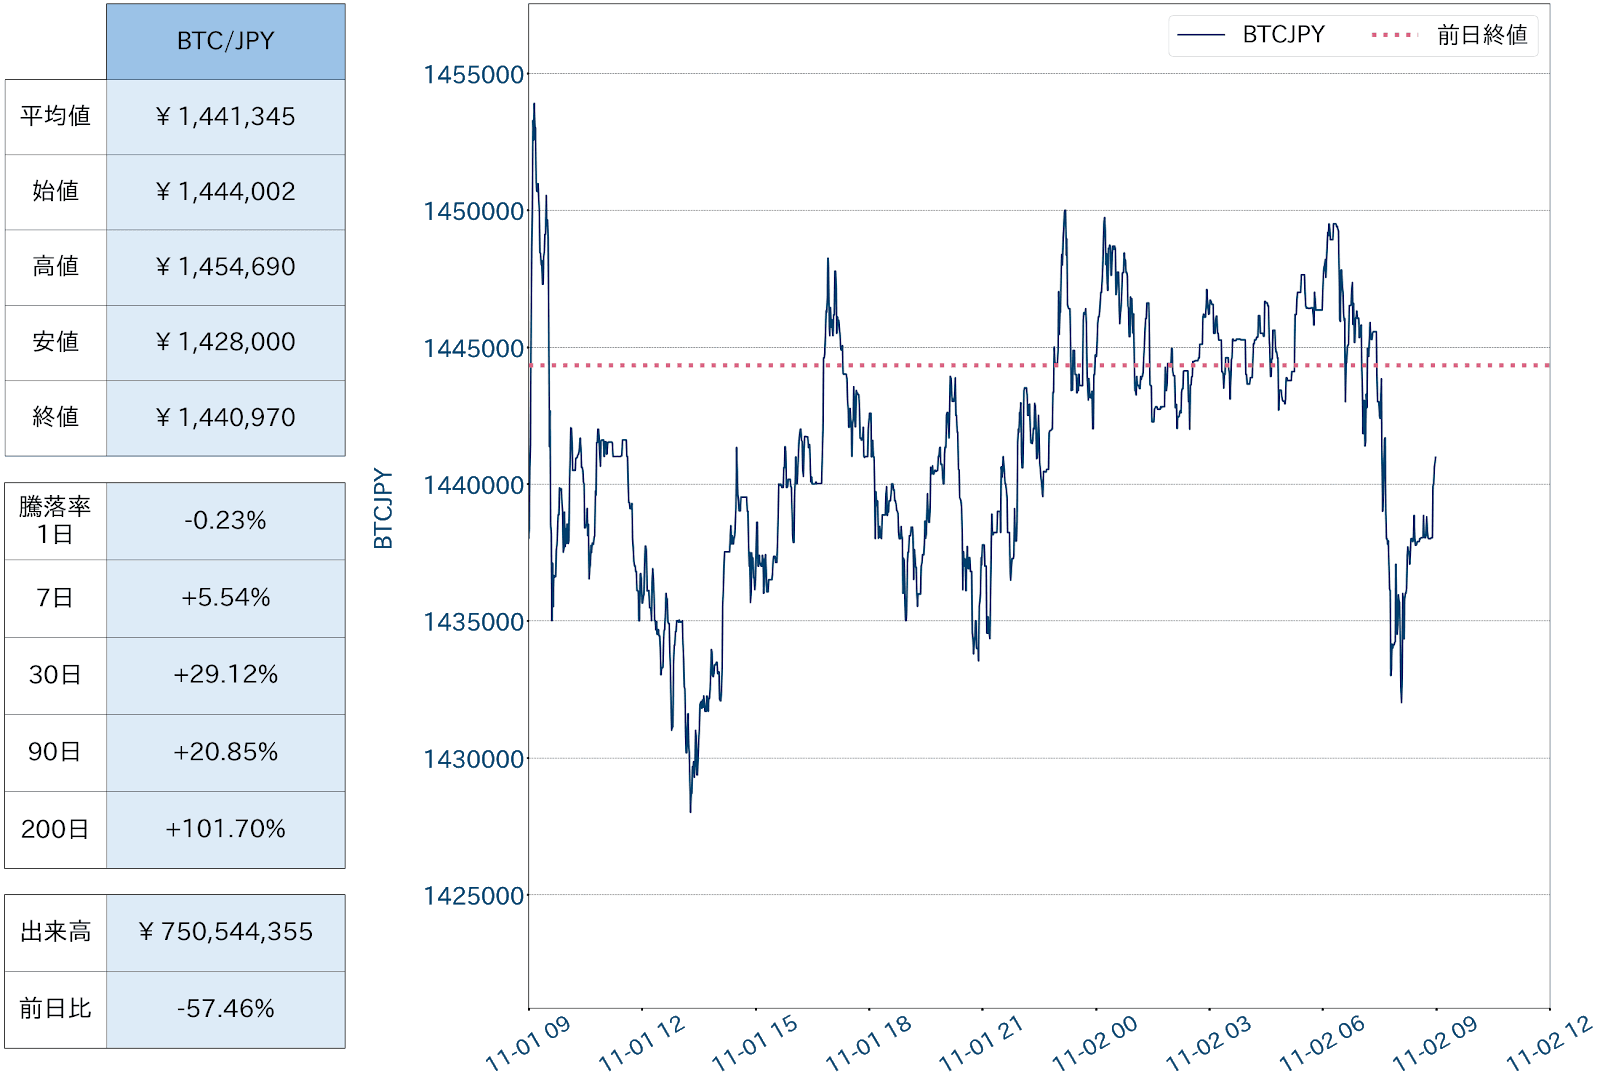The image size is (1600, 1081).
Task: Click the 11-02 12 x-axis tick label
Action: coord(1548,1043)
